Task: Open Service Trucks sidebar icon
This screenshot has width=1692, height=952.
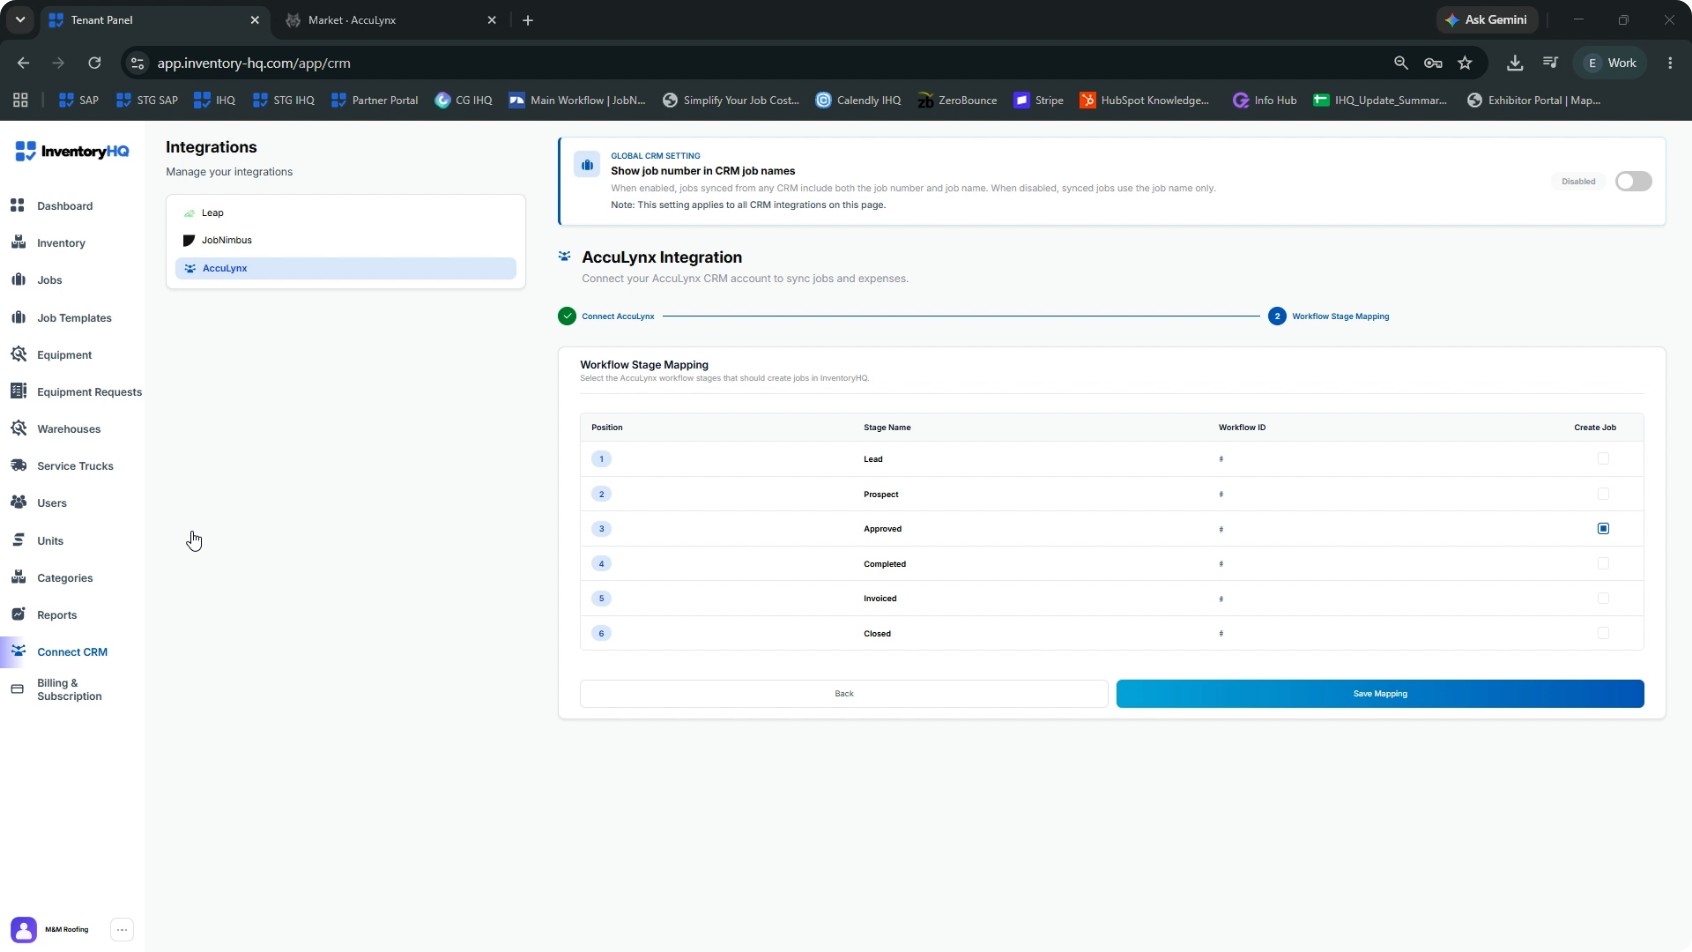Action: click(x=17, y=465)
